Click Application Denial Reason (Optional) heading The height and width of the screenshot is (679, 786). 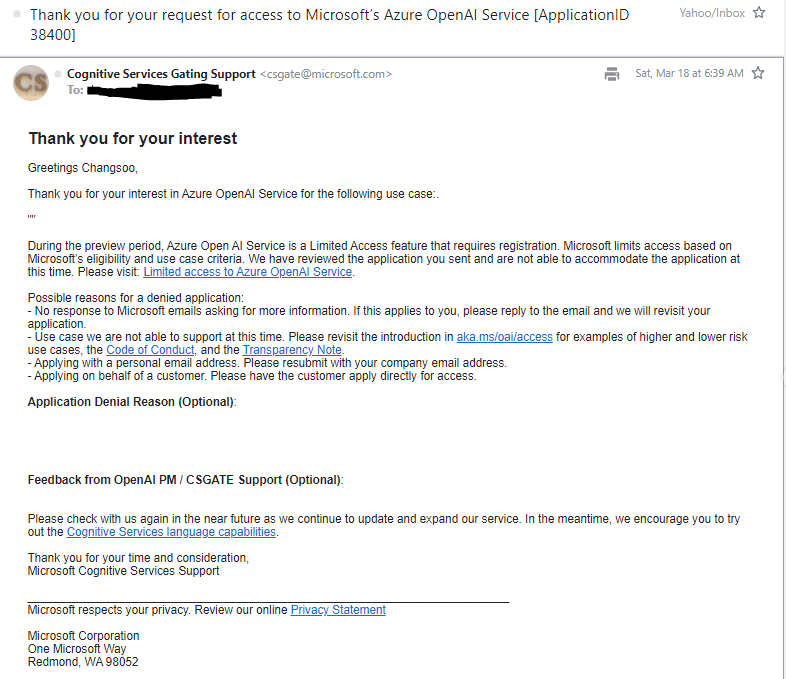[132, 402]
